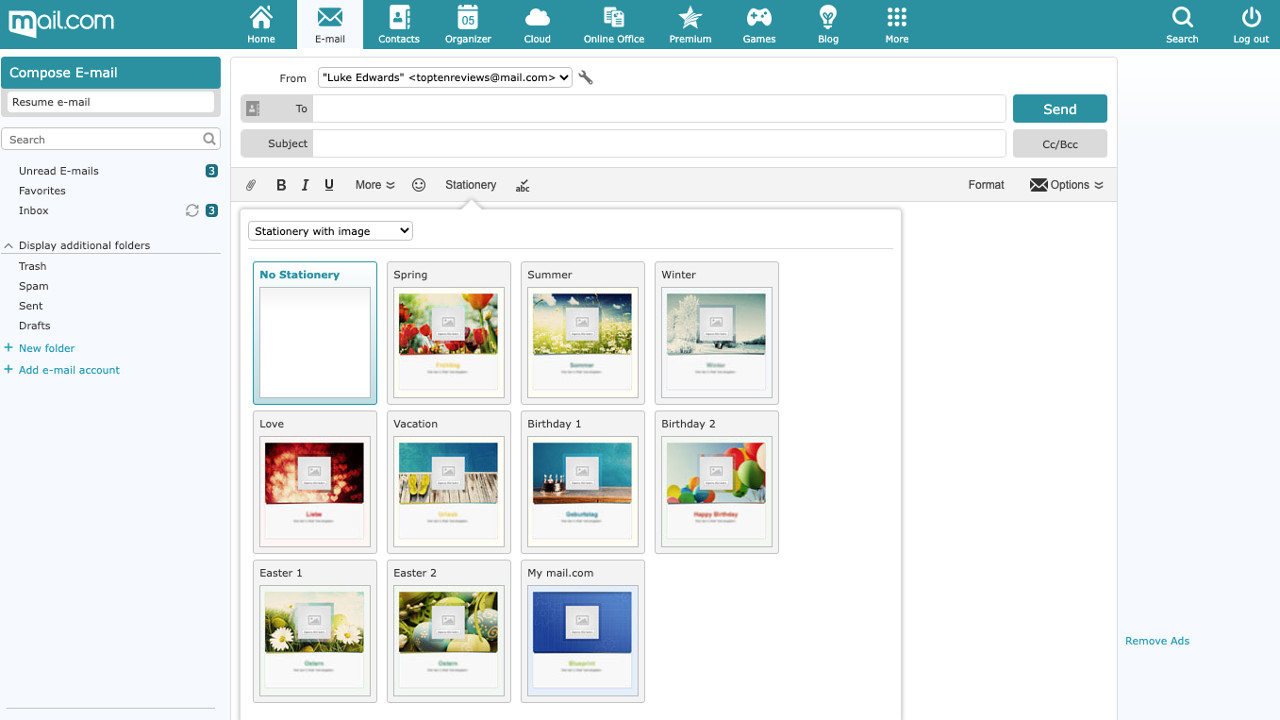The image size is (1280, 720).
Task: Click the Send button
Action: 1060,109
